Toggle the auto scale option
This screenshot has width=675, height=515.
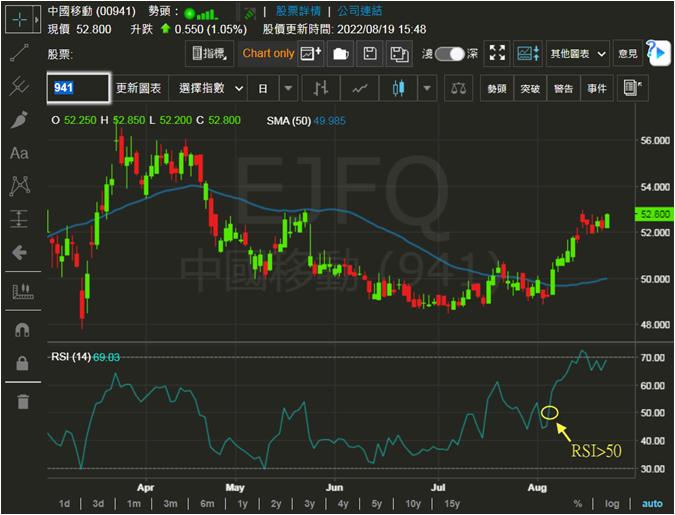point(652,503)
